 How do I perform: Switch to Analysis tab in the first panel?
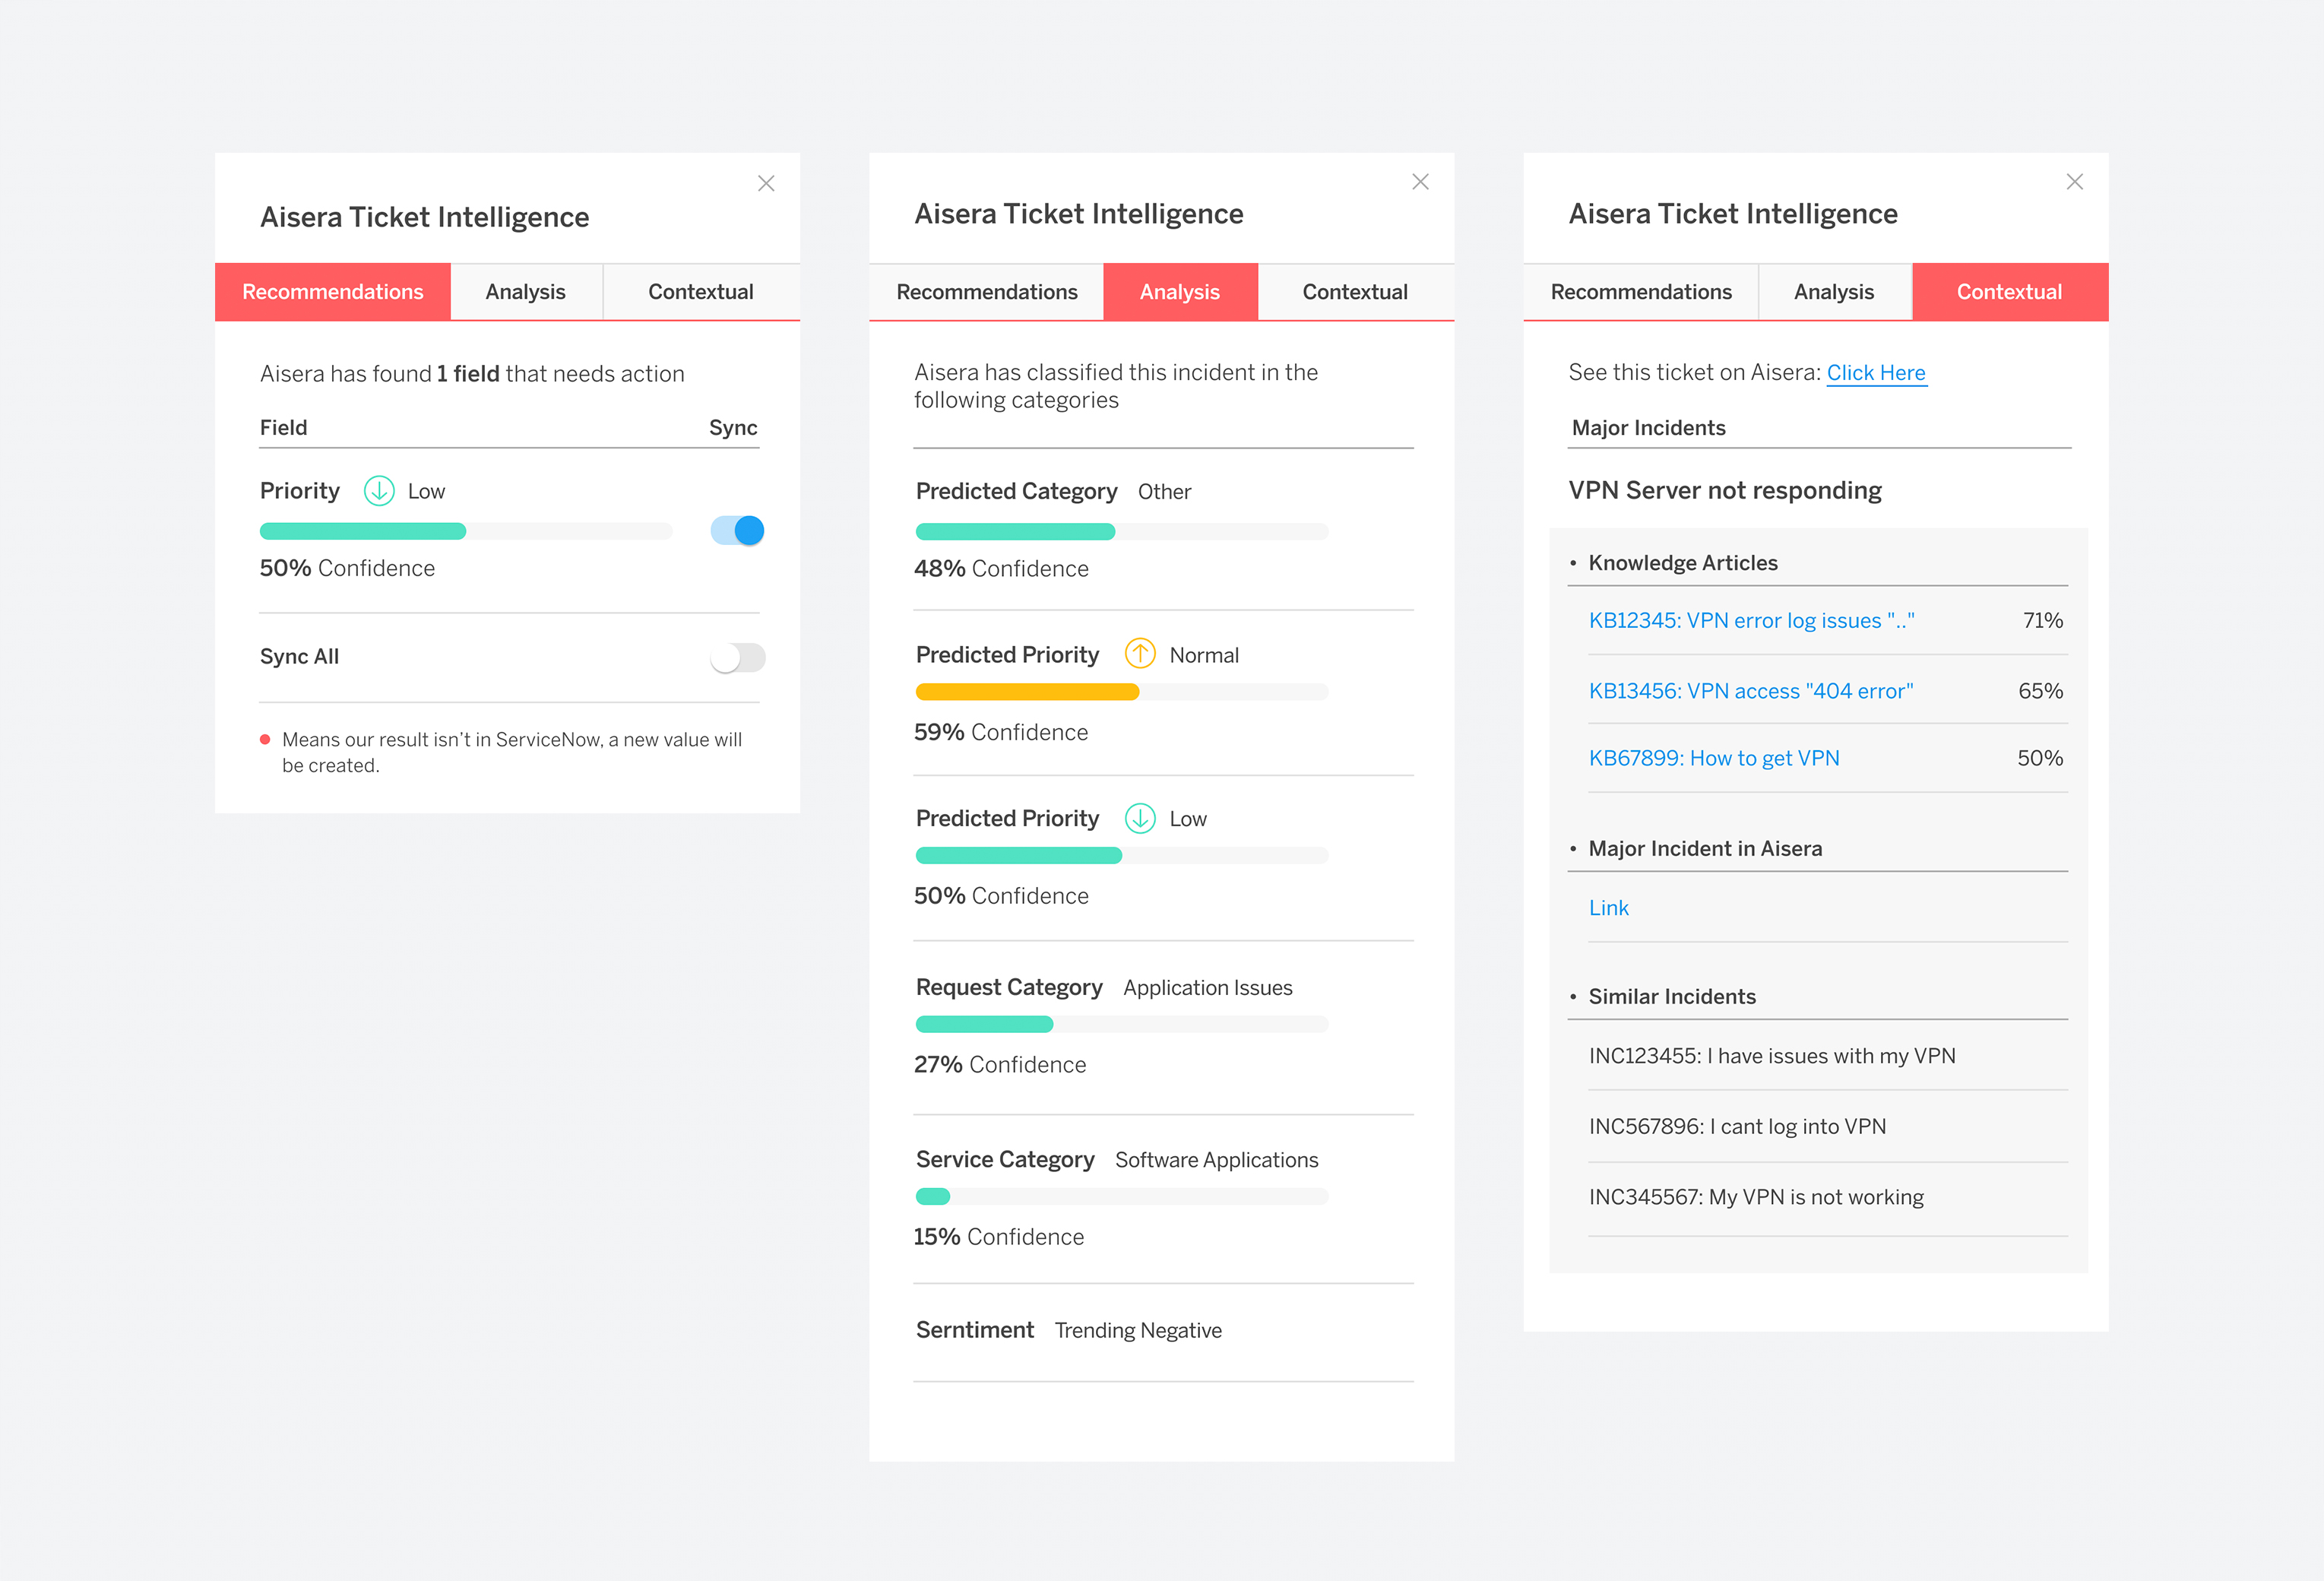pos(526,292)
